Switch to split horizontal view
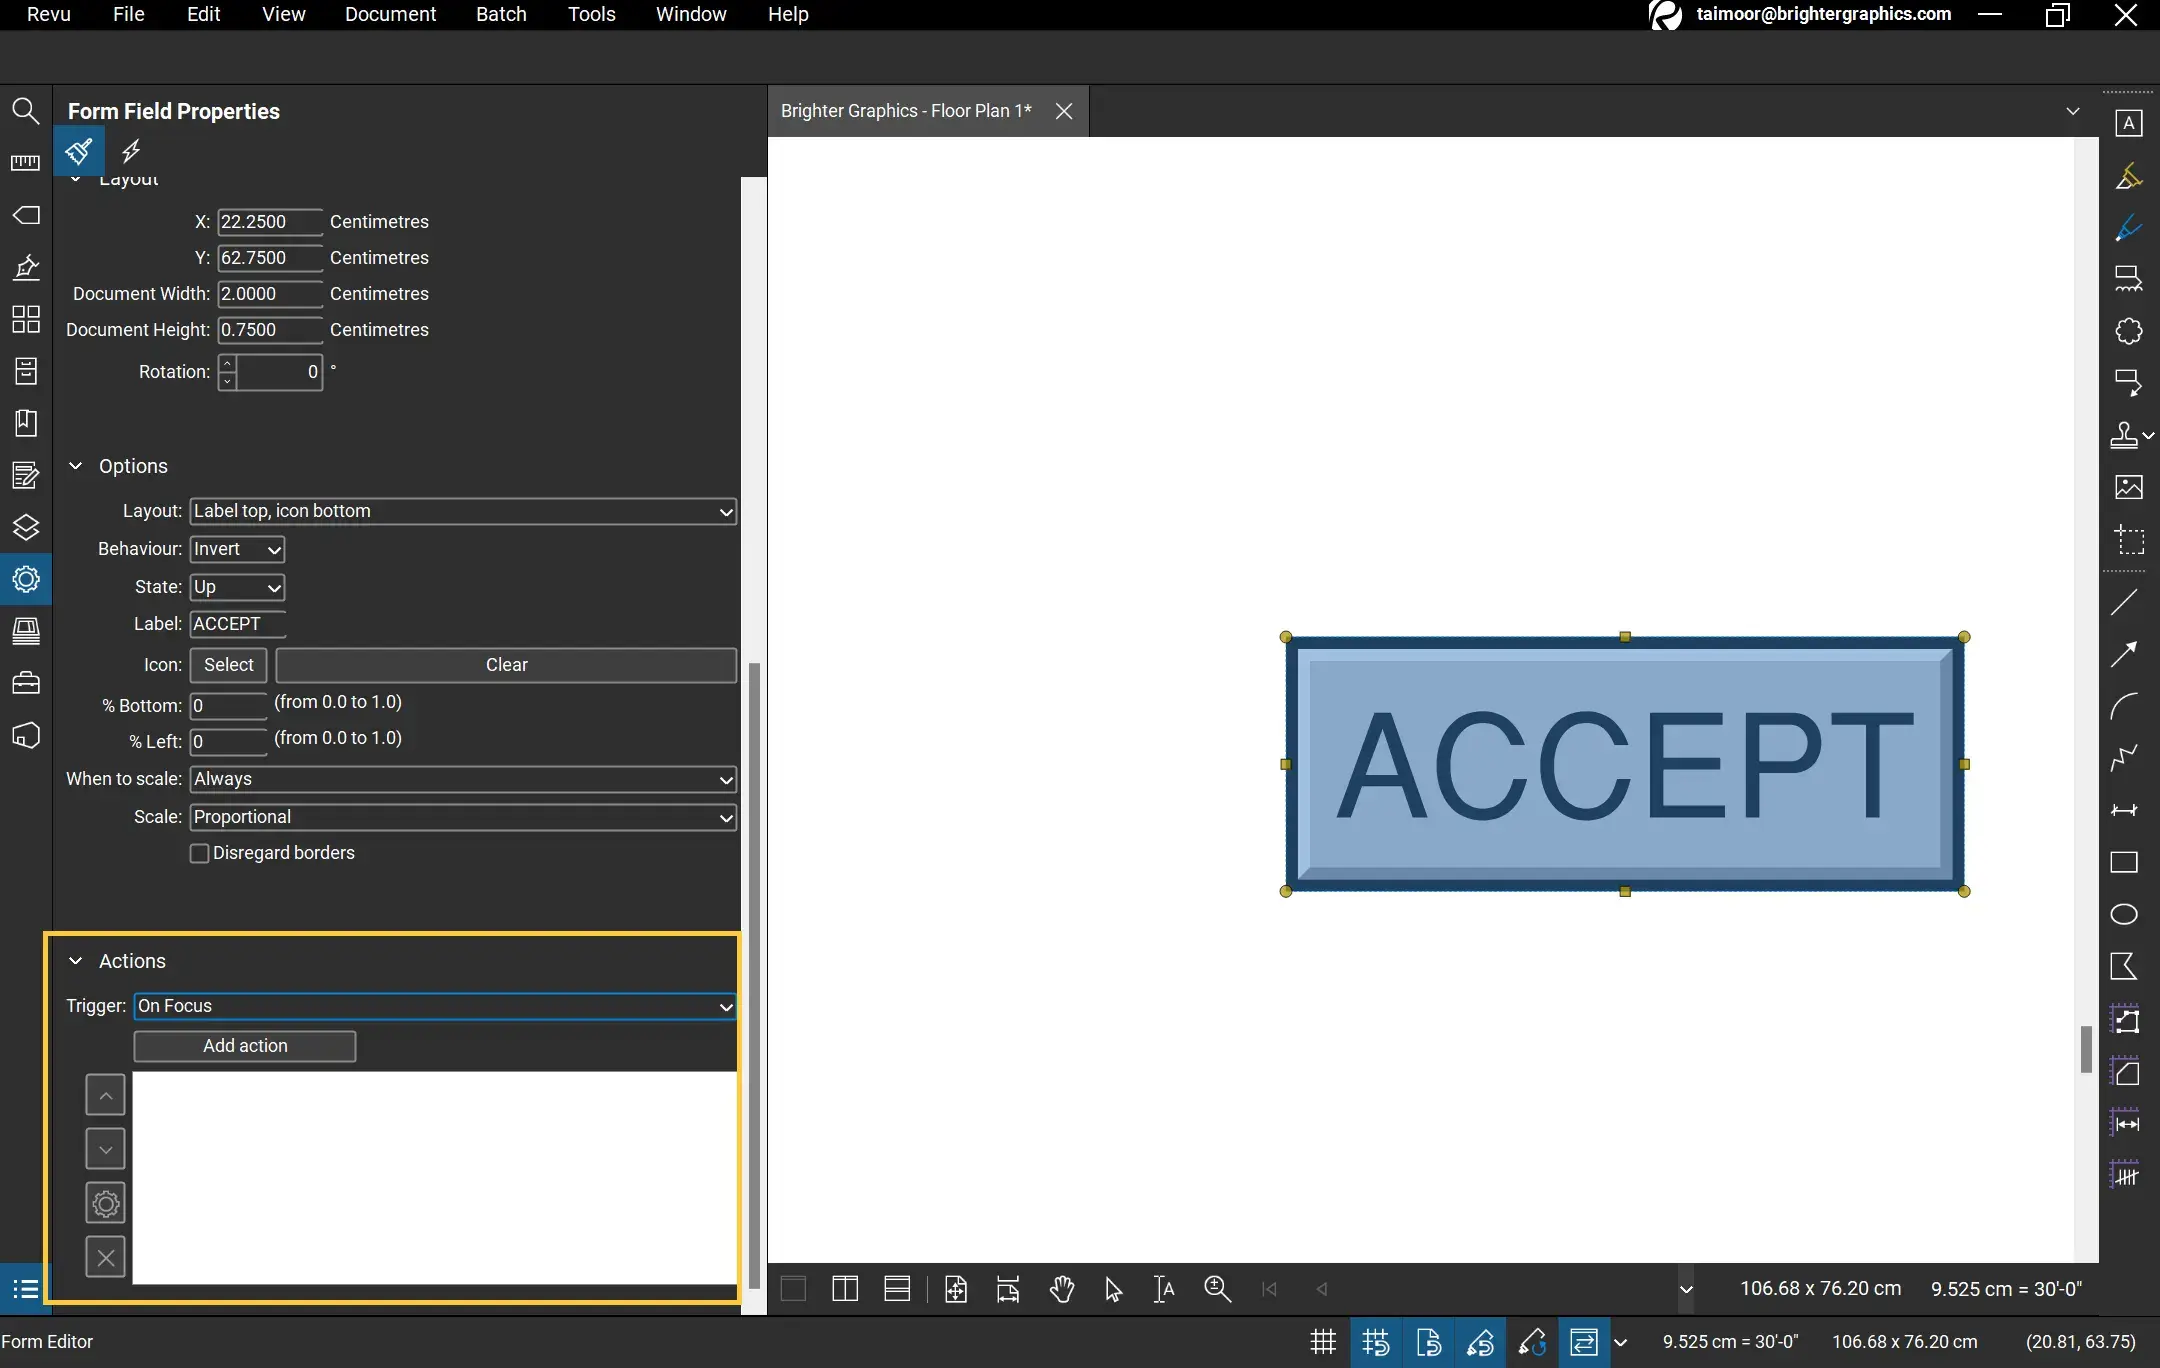The image size is (2160, 1368). click(x=897, y=1289)
